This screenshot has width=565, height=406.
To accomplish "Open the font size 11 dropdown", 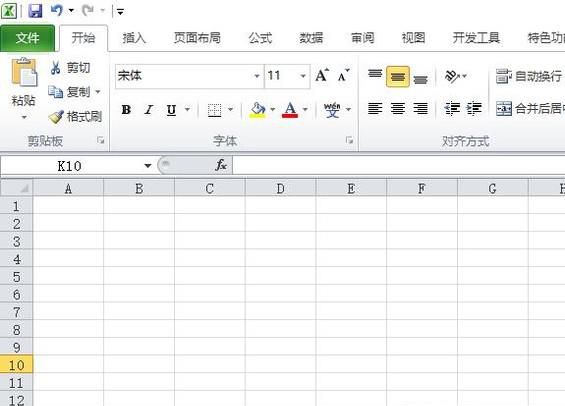I will click(x=303, y=76).
